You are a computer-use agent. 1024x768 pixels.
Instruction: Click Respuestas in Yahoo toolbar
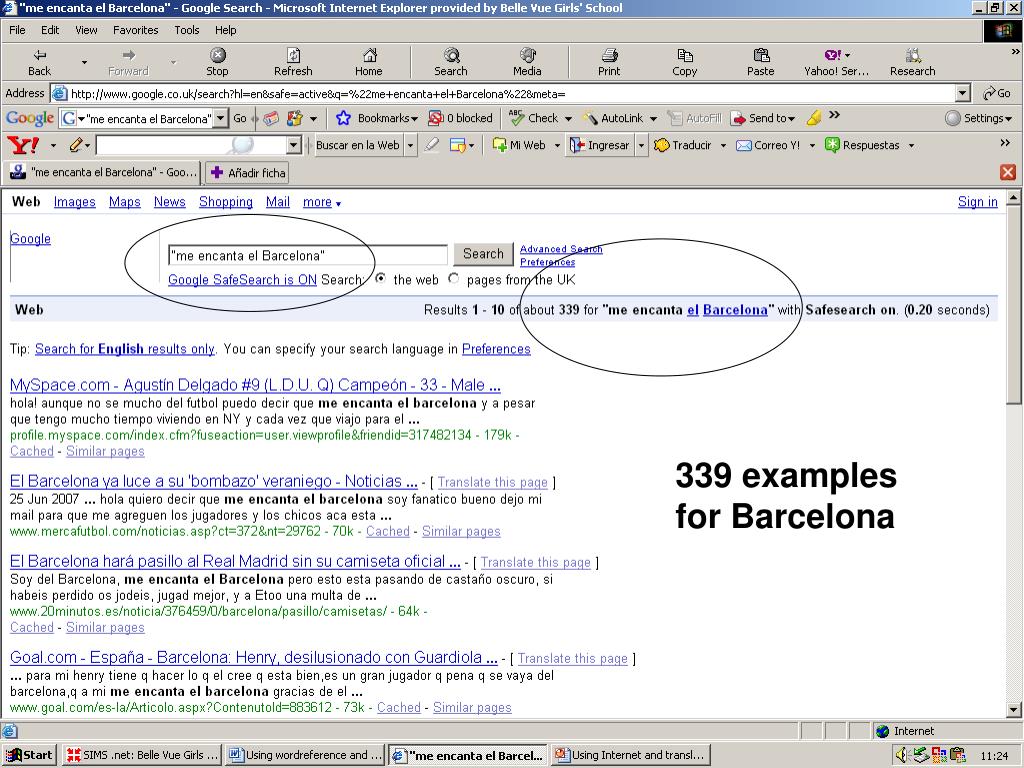click(862, 145)
